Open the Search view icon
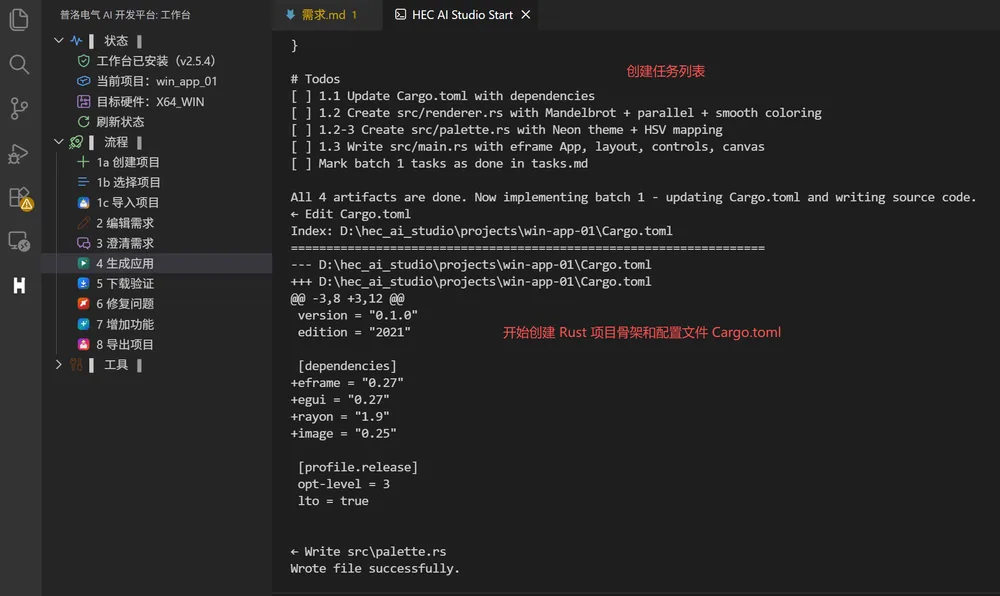 pos(19,64)
